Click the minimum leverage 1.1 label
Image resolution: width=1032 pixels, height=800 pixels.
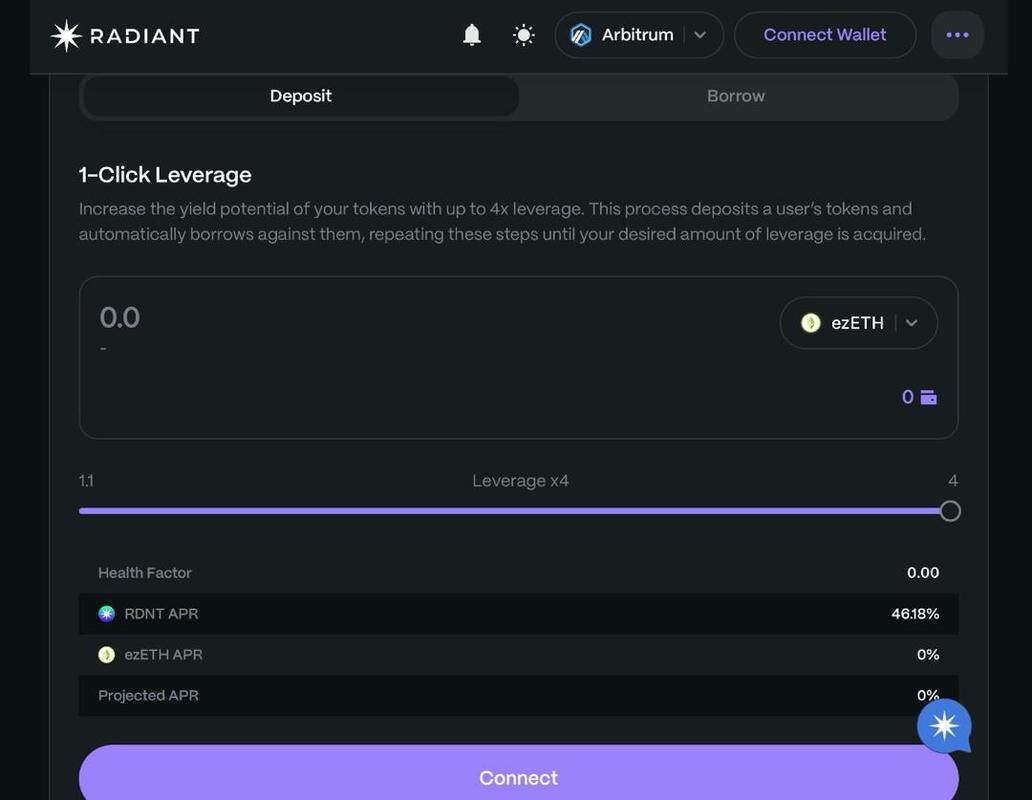pyautogui.click(x=86, y=481)
